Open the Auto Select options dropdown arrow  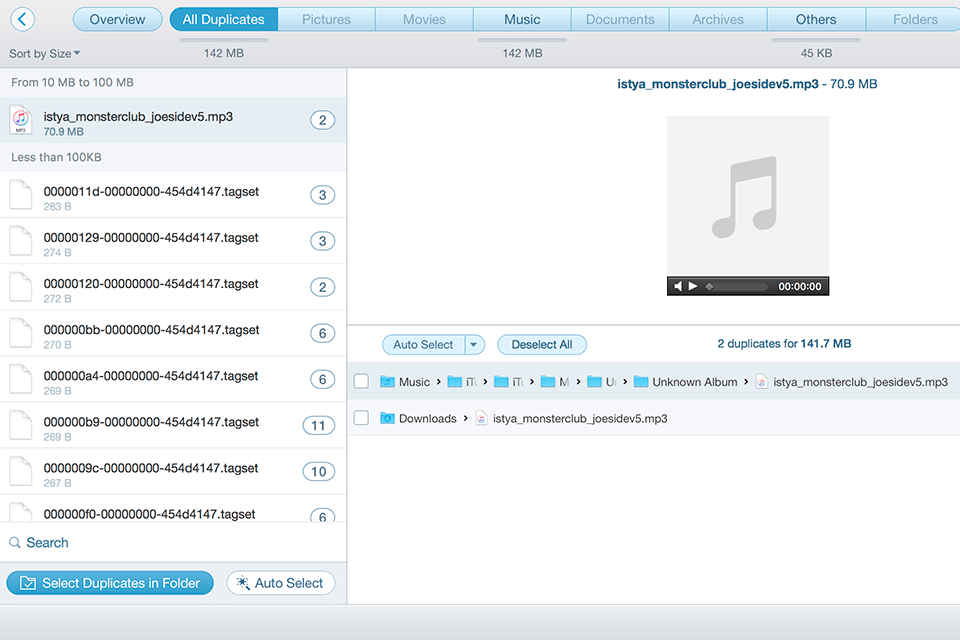click(x=473, y=344)
